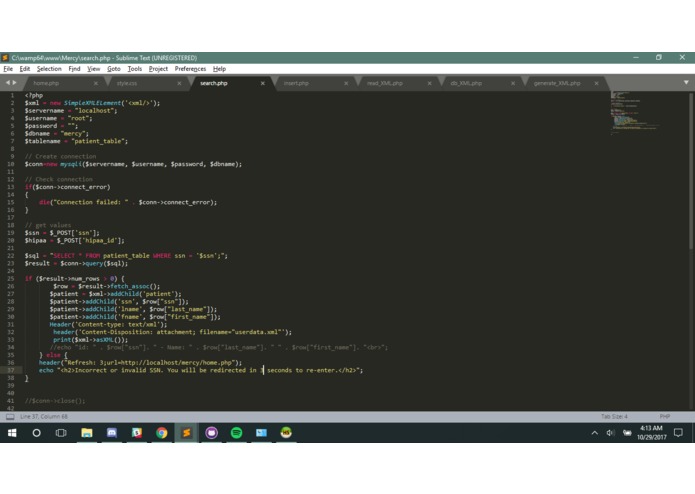This screenshot has width=695, height=494.
Task: Open the purple round app in taskbar
Action: tap(211, 433)
